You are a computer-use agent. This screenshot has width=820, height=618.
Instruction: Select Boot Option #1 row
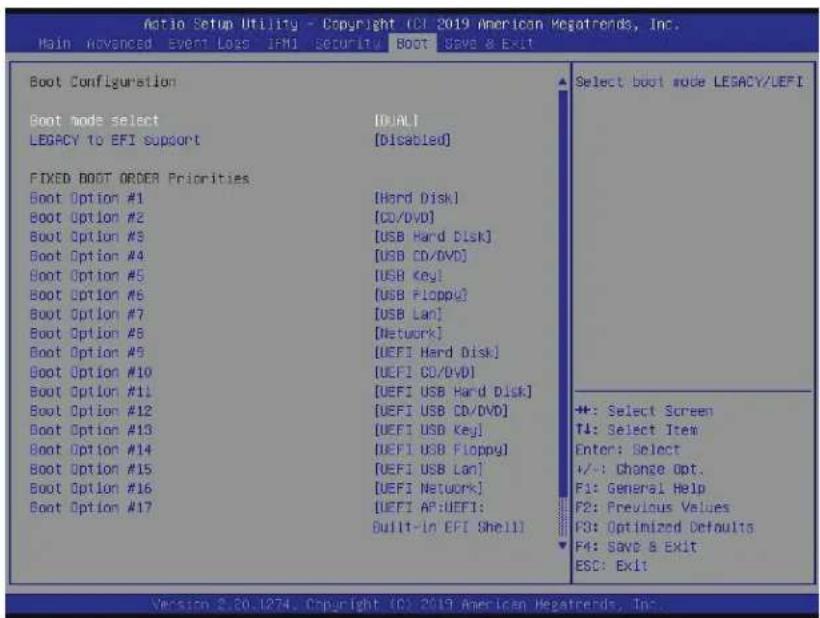(86, 198)
